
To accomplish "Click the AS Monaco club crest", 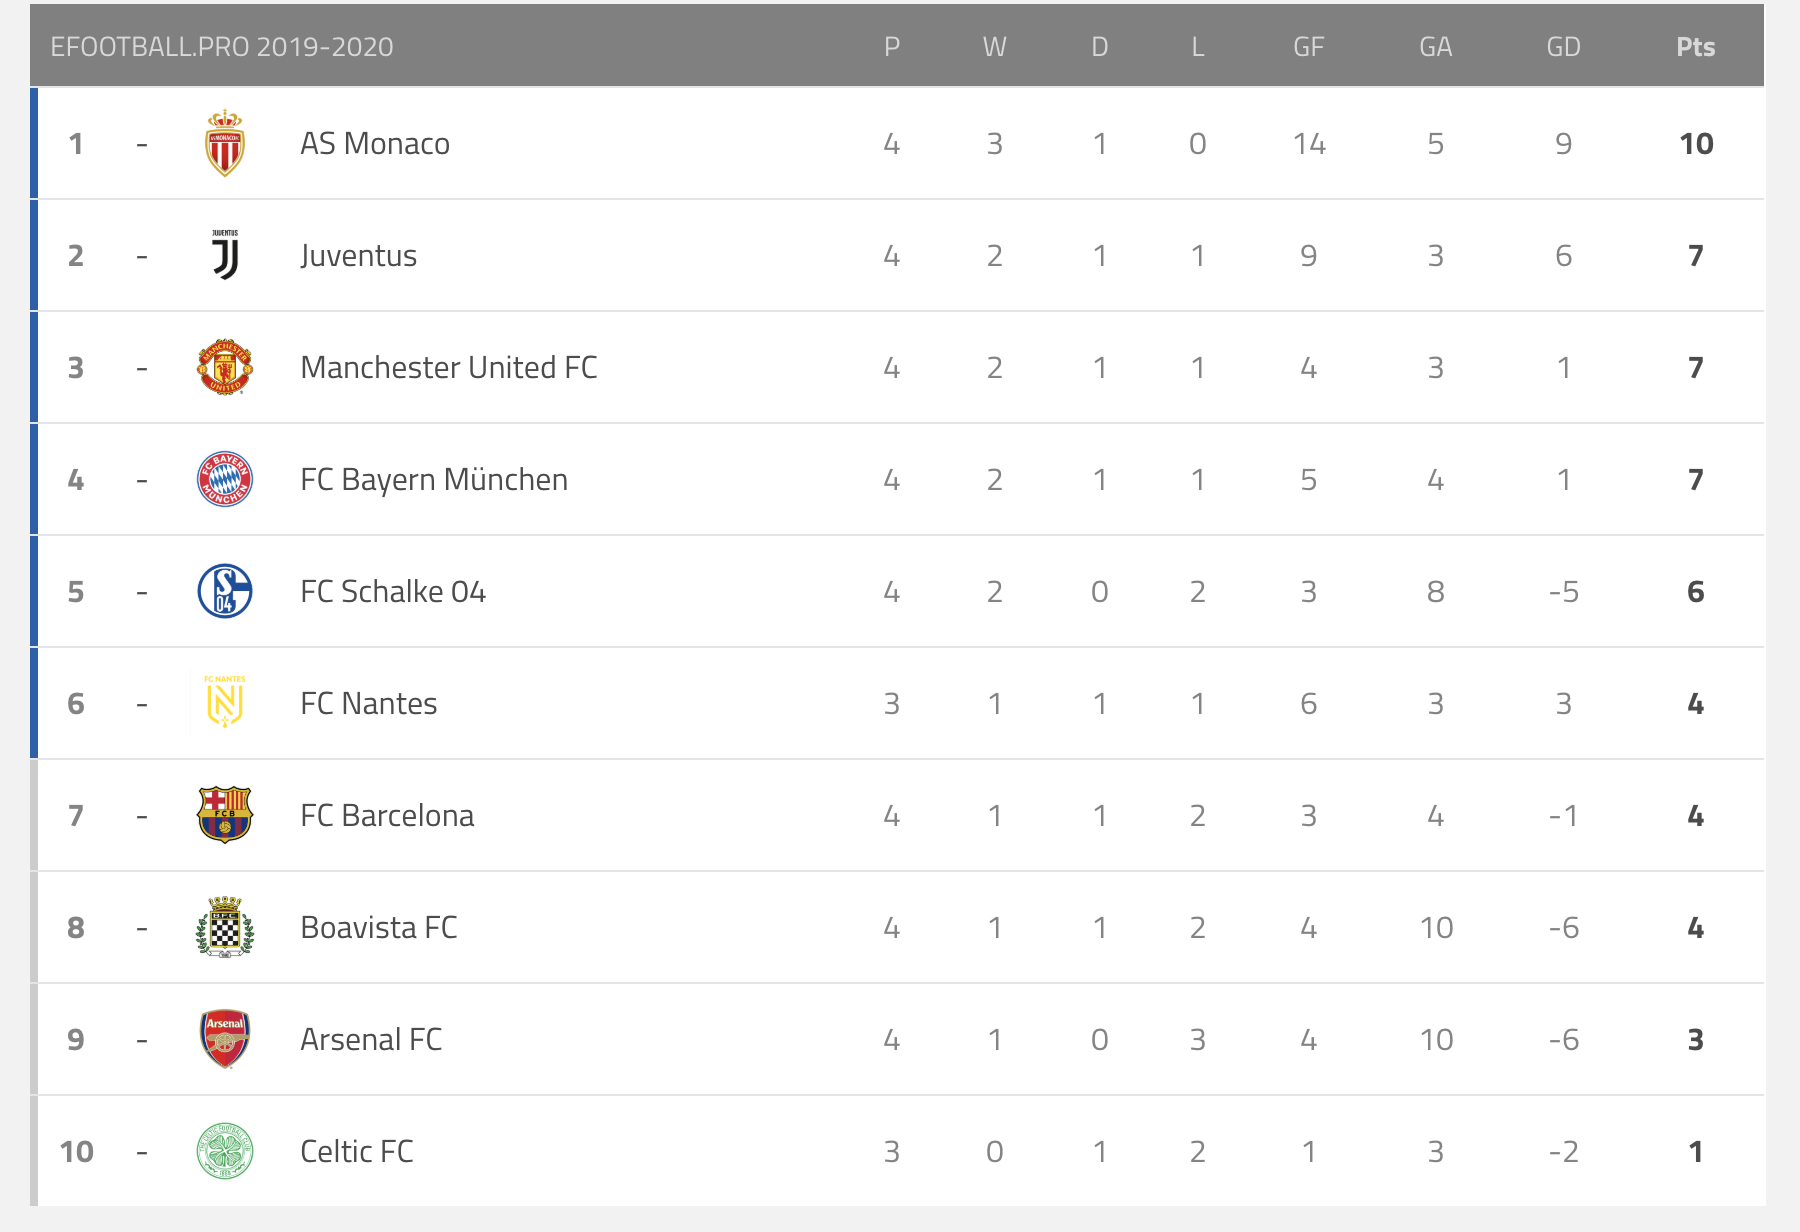I will coord(225,144).
